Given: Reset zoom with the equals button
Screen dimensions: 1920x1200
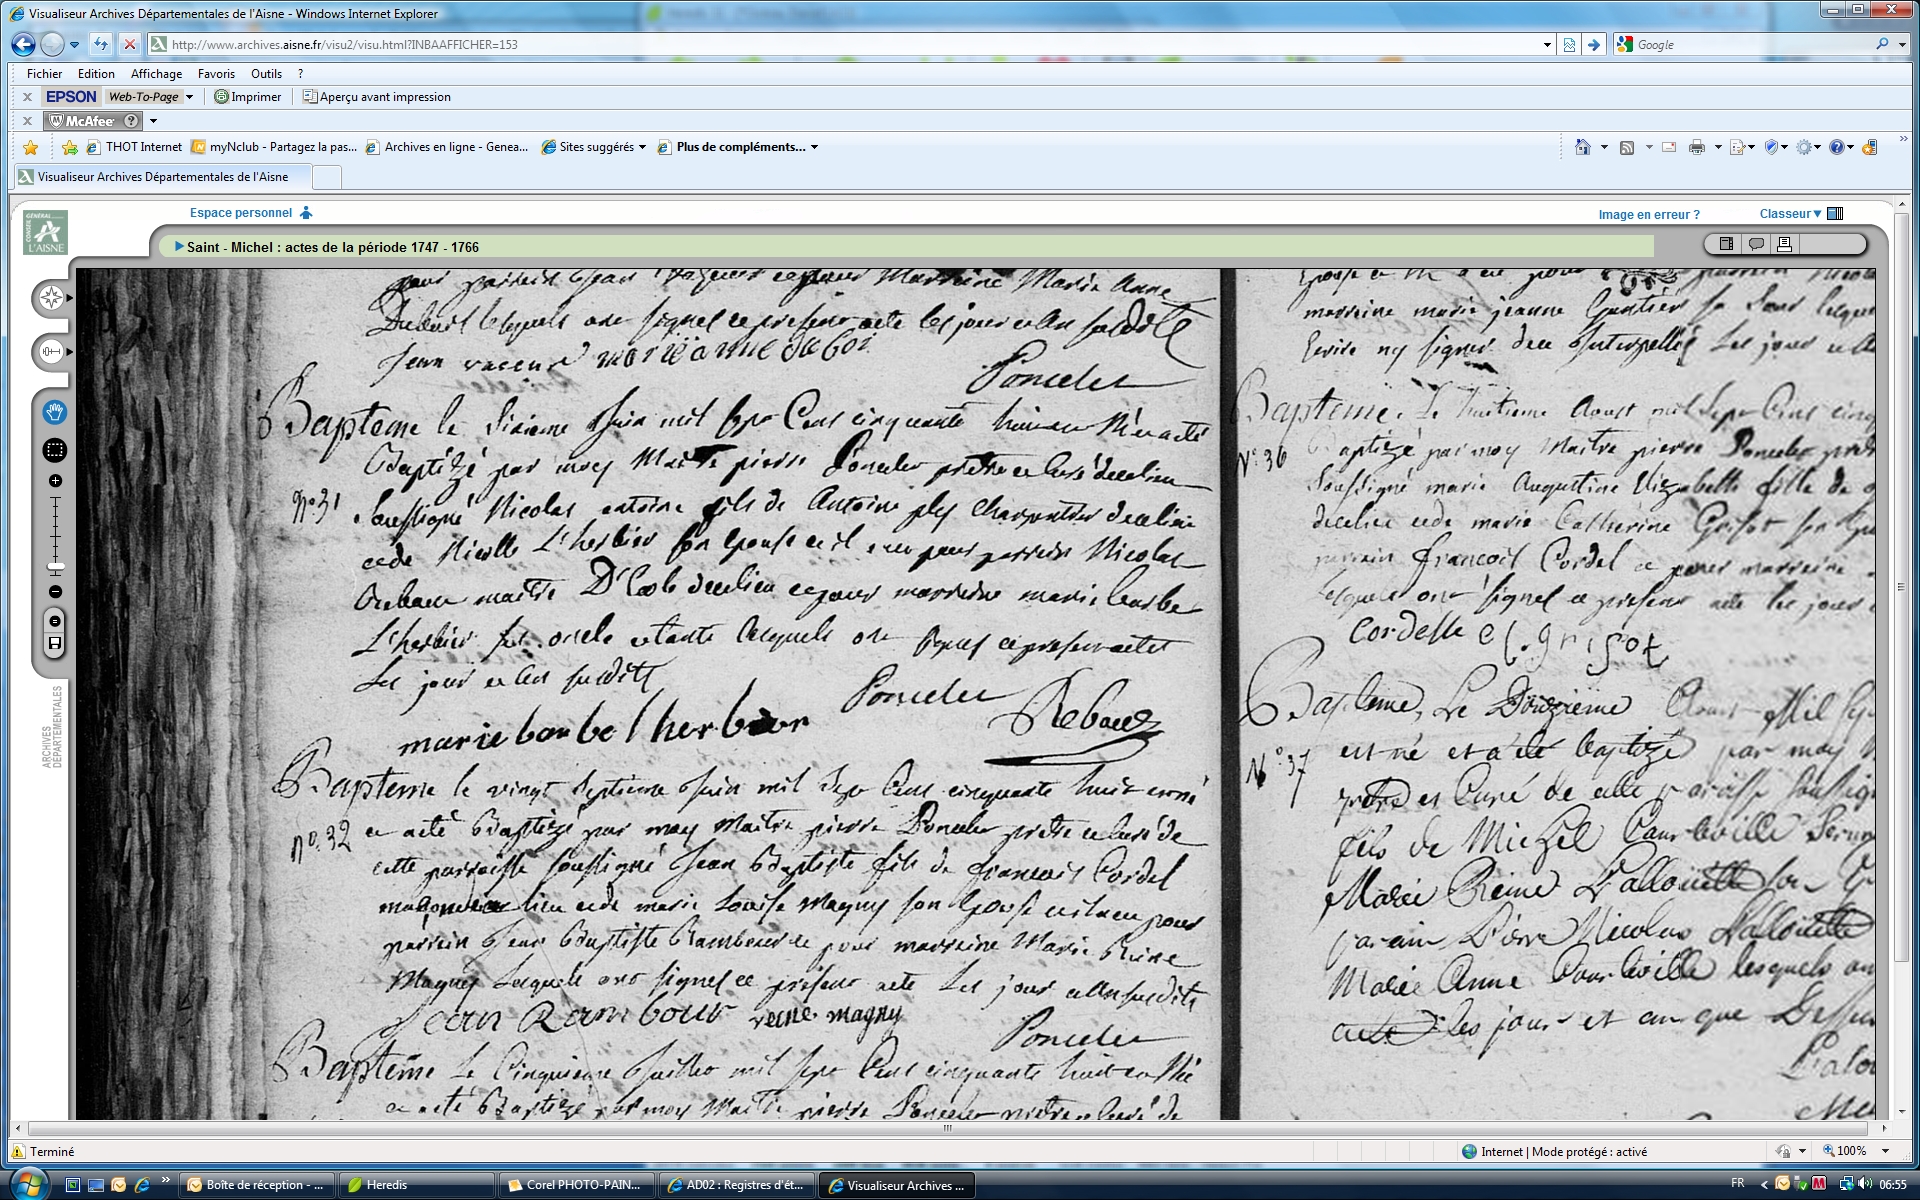Looking at the screenshot, I should pyautogui.click(x=55, y=621).
